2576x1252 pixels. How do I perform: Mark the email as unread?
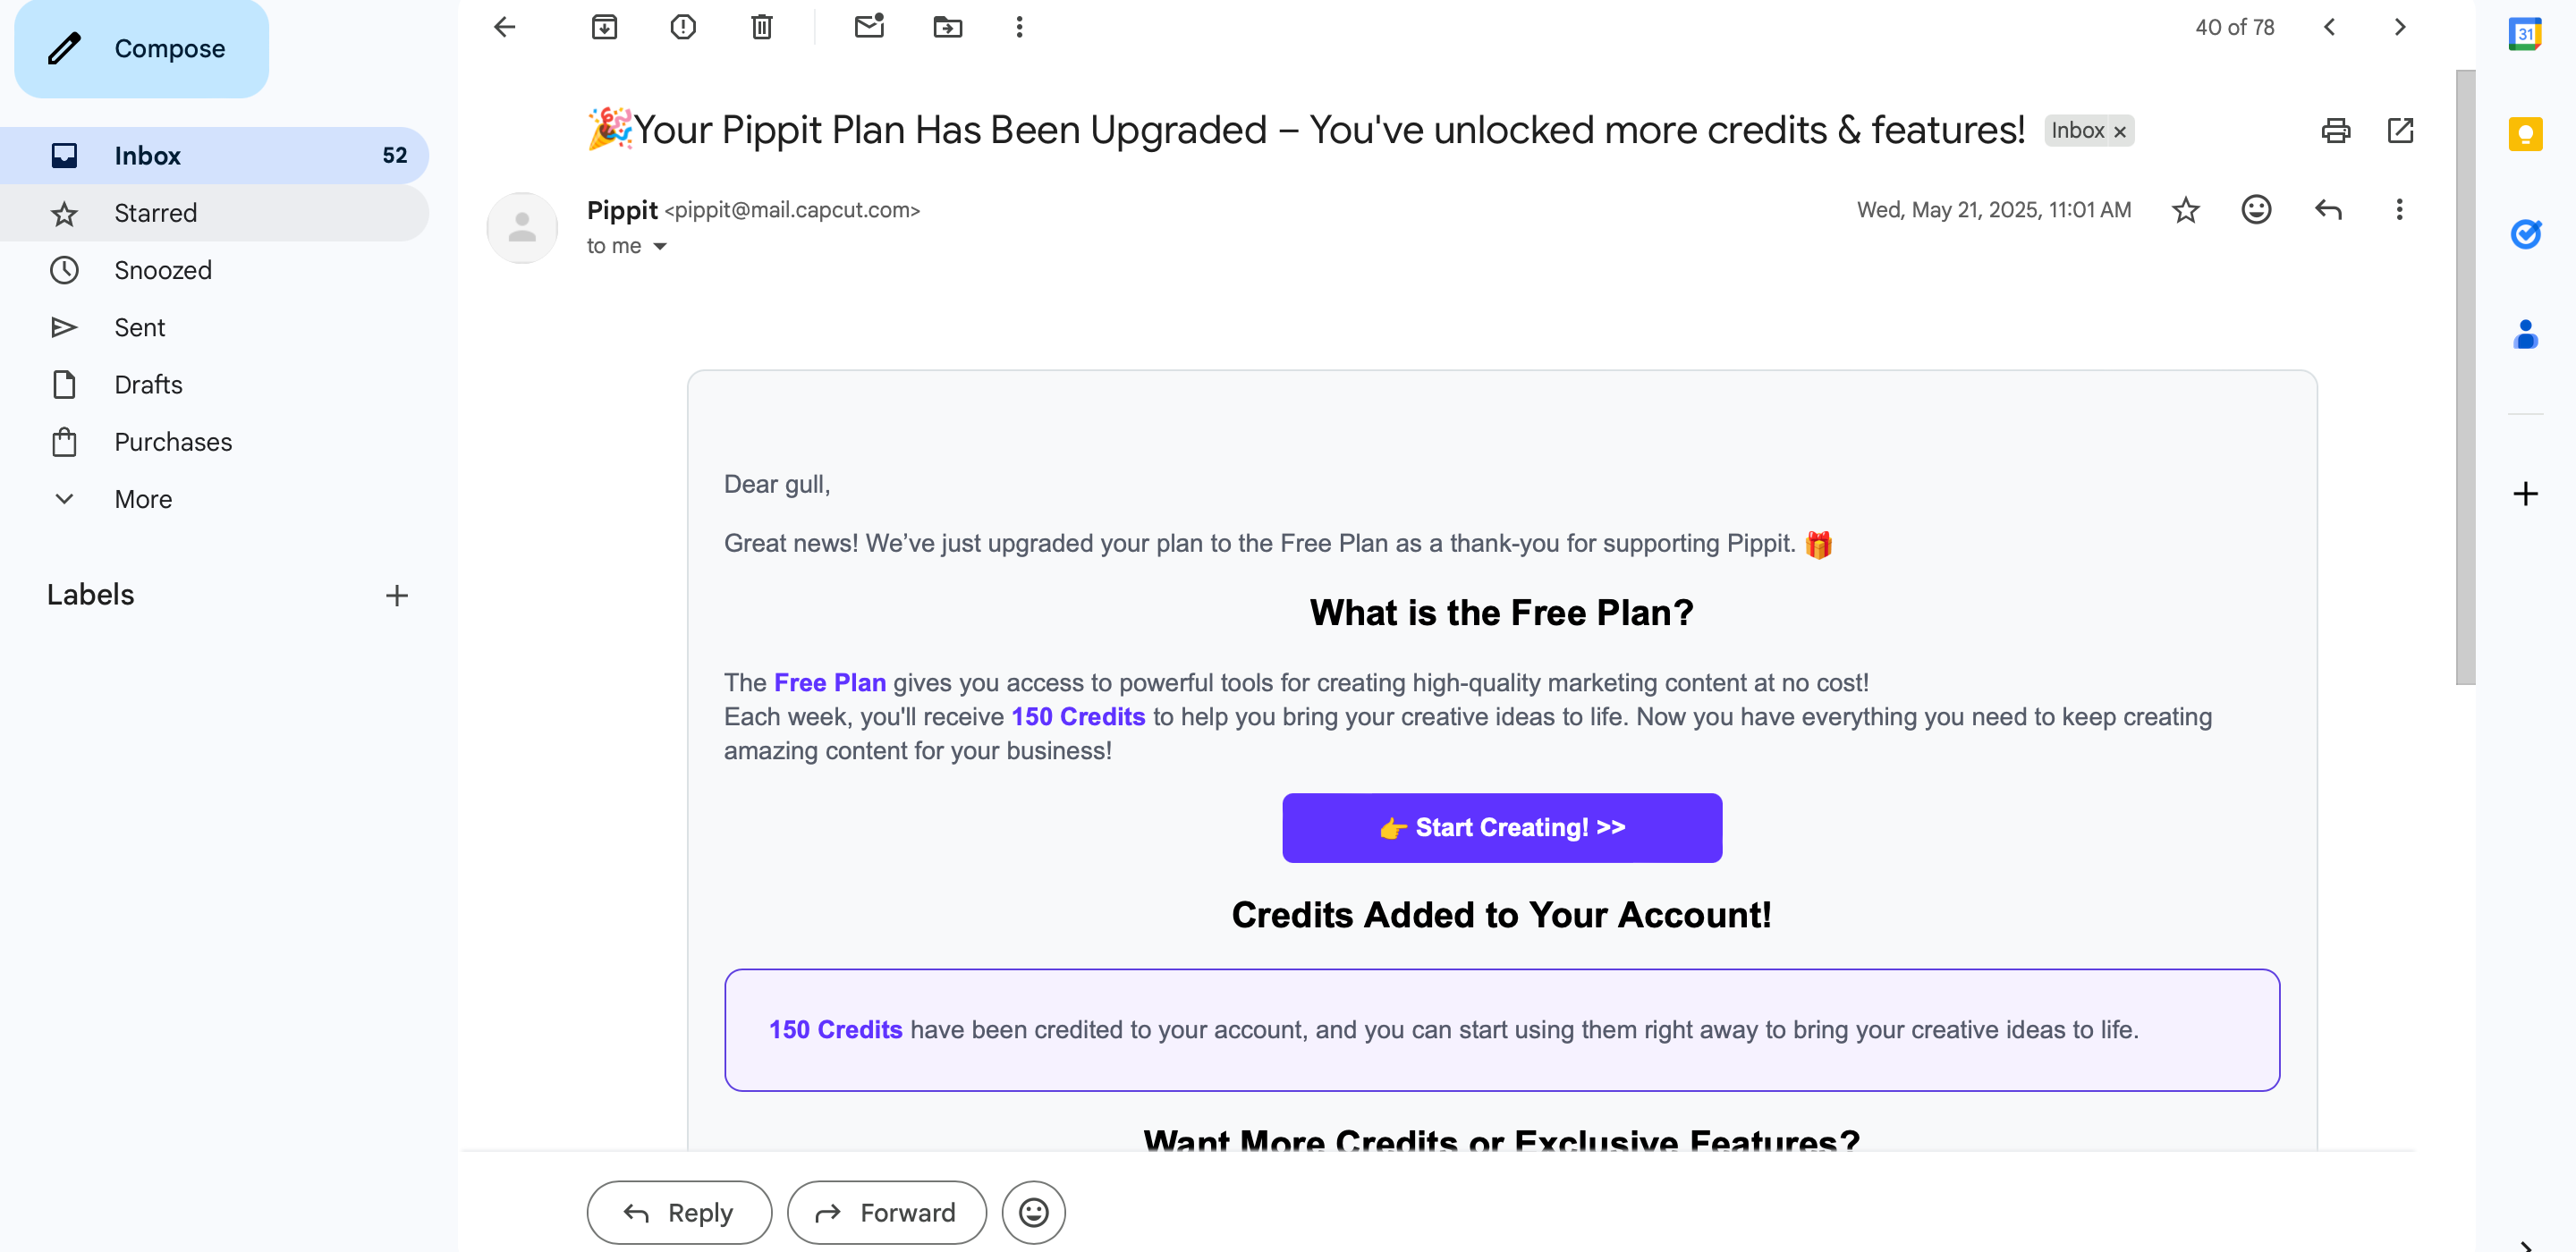click(x=869, y=27)
